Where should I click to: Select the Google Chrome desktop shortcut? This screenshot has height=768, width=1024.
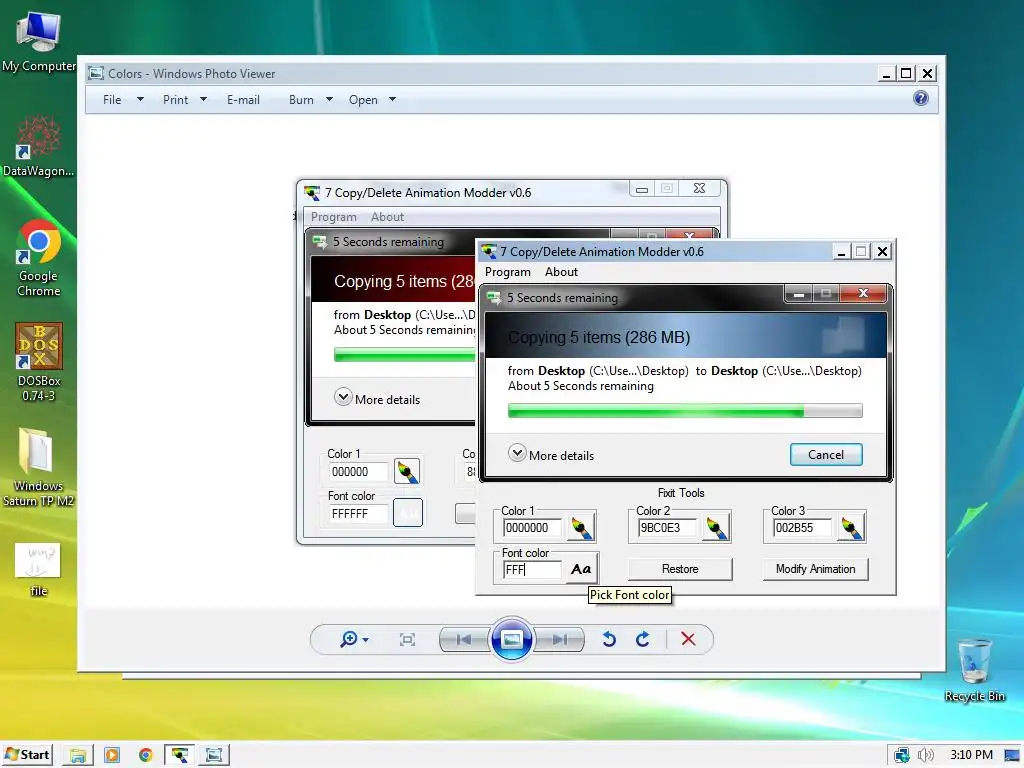tap(39, 259)
